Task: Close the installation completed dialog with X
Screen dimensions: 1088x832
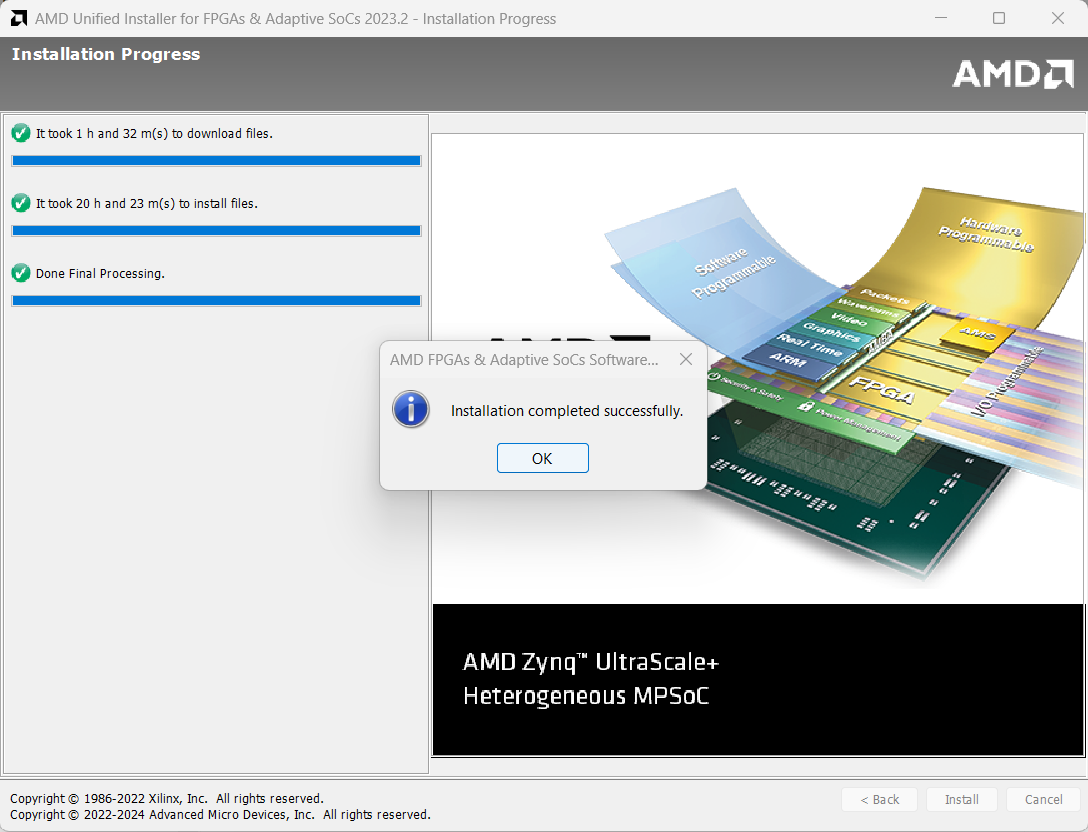Action: pos(685,360)
